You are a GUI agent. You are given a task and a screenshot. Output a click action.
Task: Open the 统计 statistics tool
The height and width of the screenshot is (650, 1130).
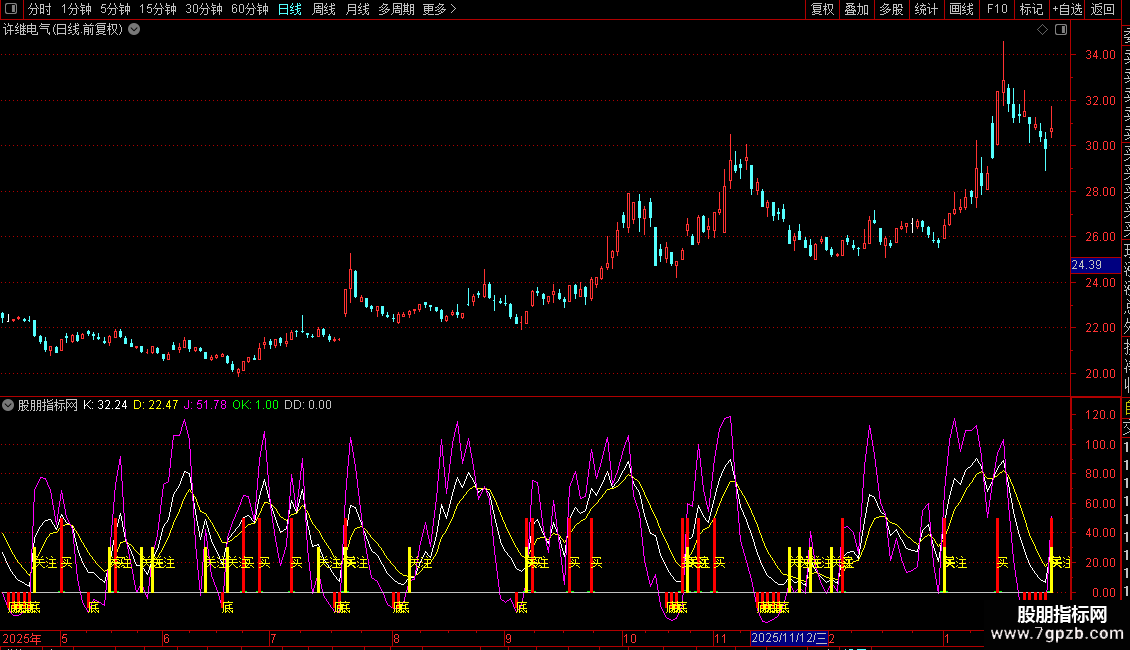coord(926,9)
